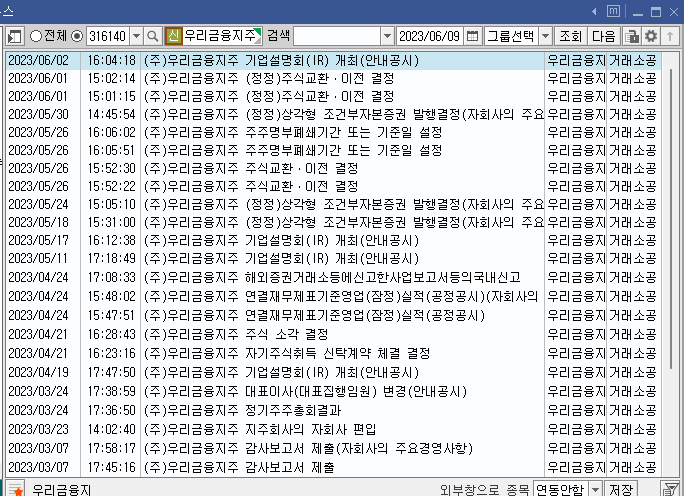Open the 해외증권거래소등에신고한사업보고서등의국내신고 row
The width and height of the screenshot is (684, 496).
333,277
